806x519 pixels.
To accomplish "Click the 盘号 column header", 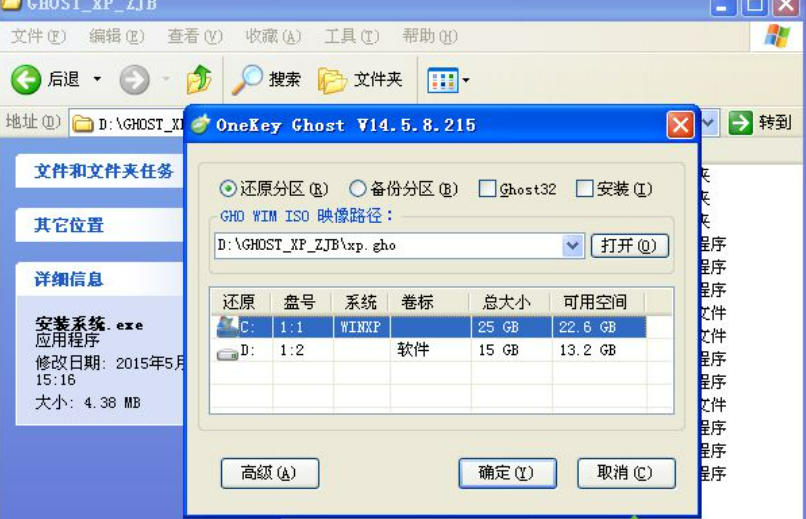I will (x=301, y=302).
